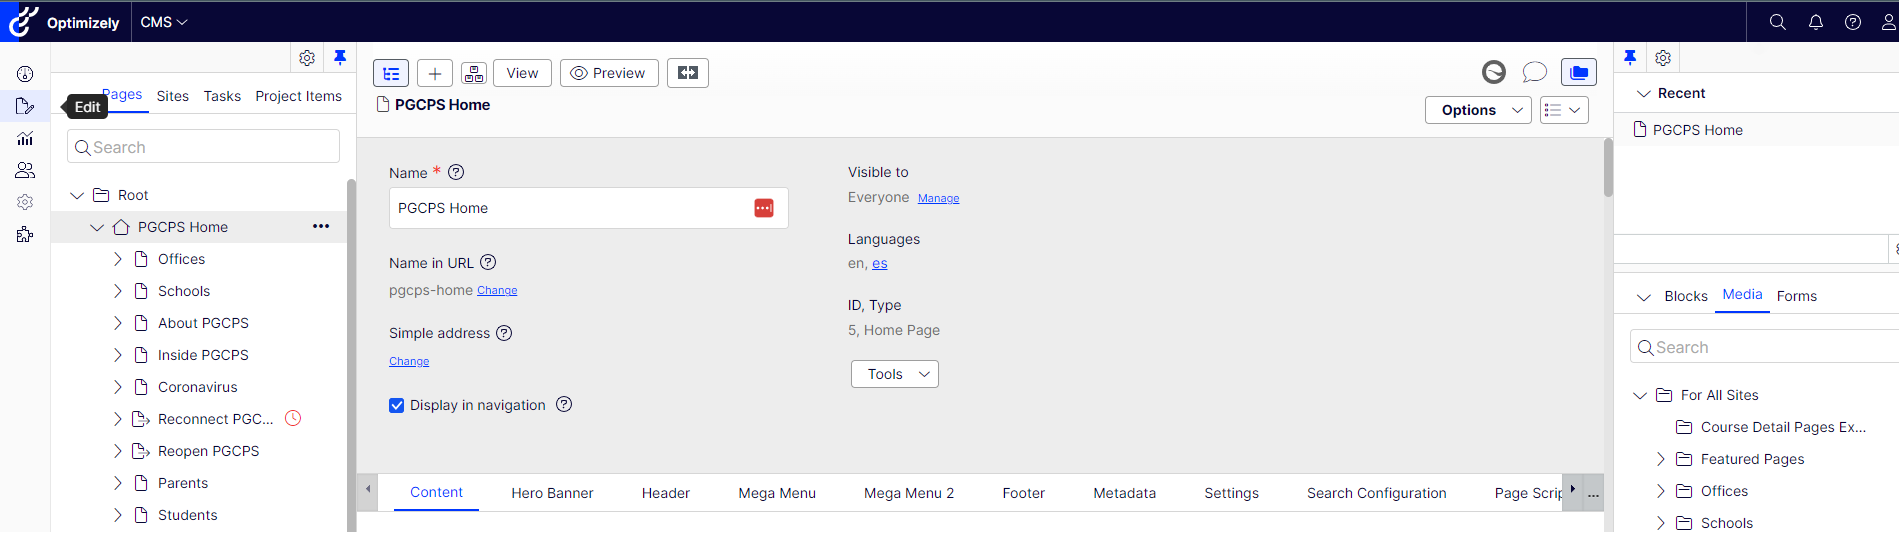Image resolution: width=1899 pixels, height=542 pixels.
Task: Open the user account icon
Action: click(1888, 22)
